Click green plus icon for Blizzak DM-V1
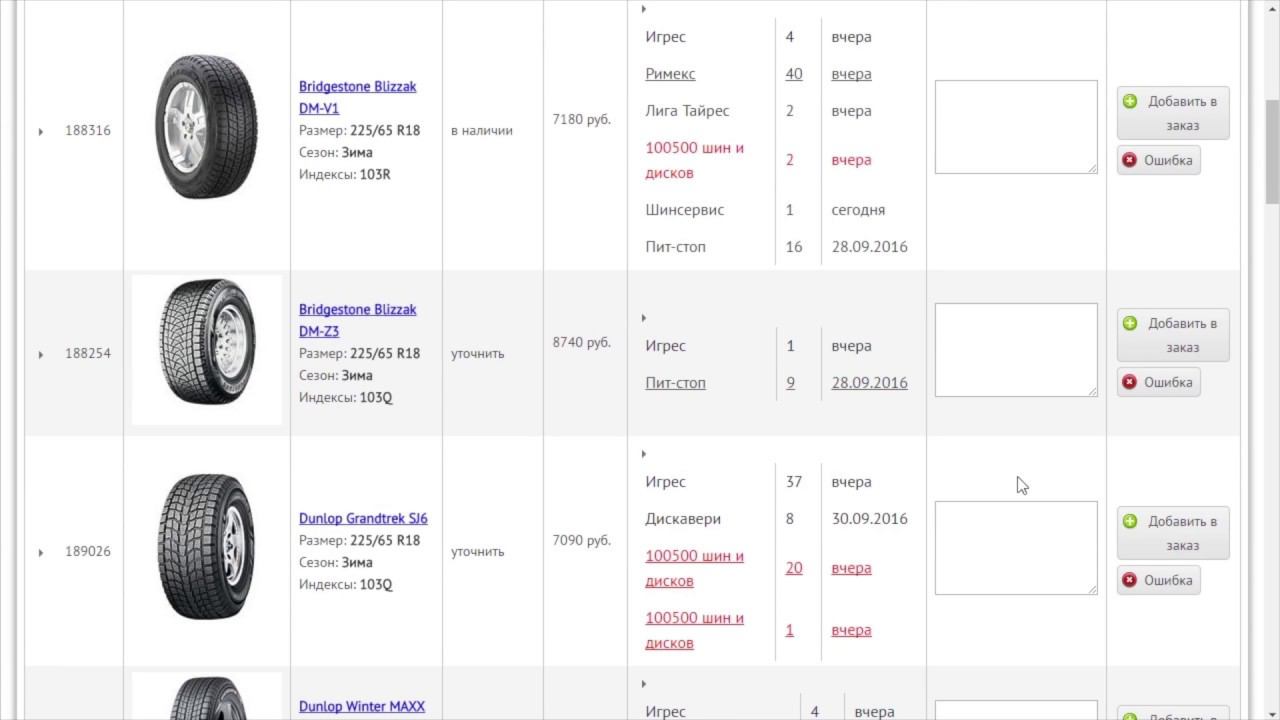The height and width of the screenshot is (720, 1280). pyautogui.click(x=1130, y=101)
